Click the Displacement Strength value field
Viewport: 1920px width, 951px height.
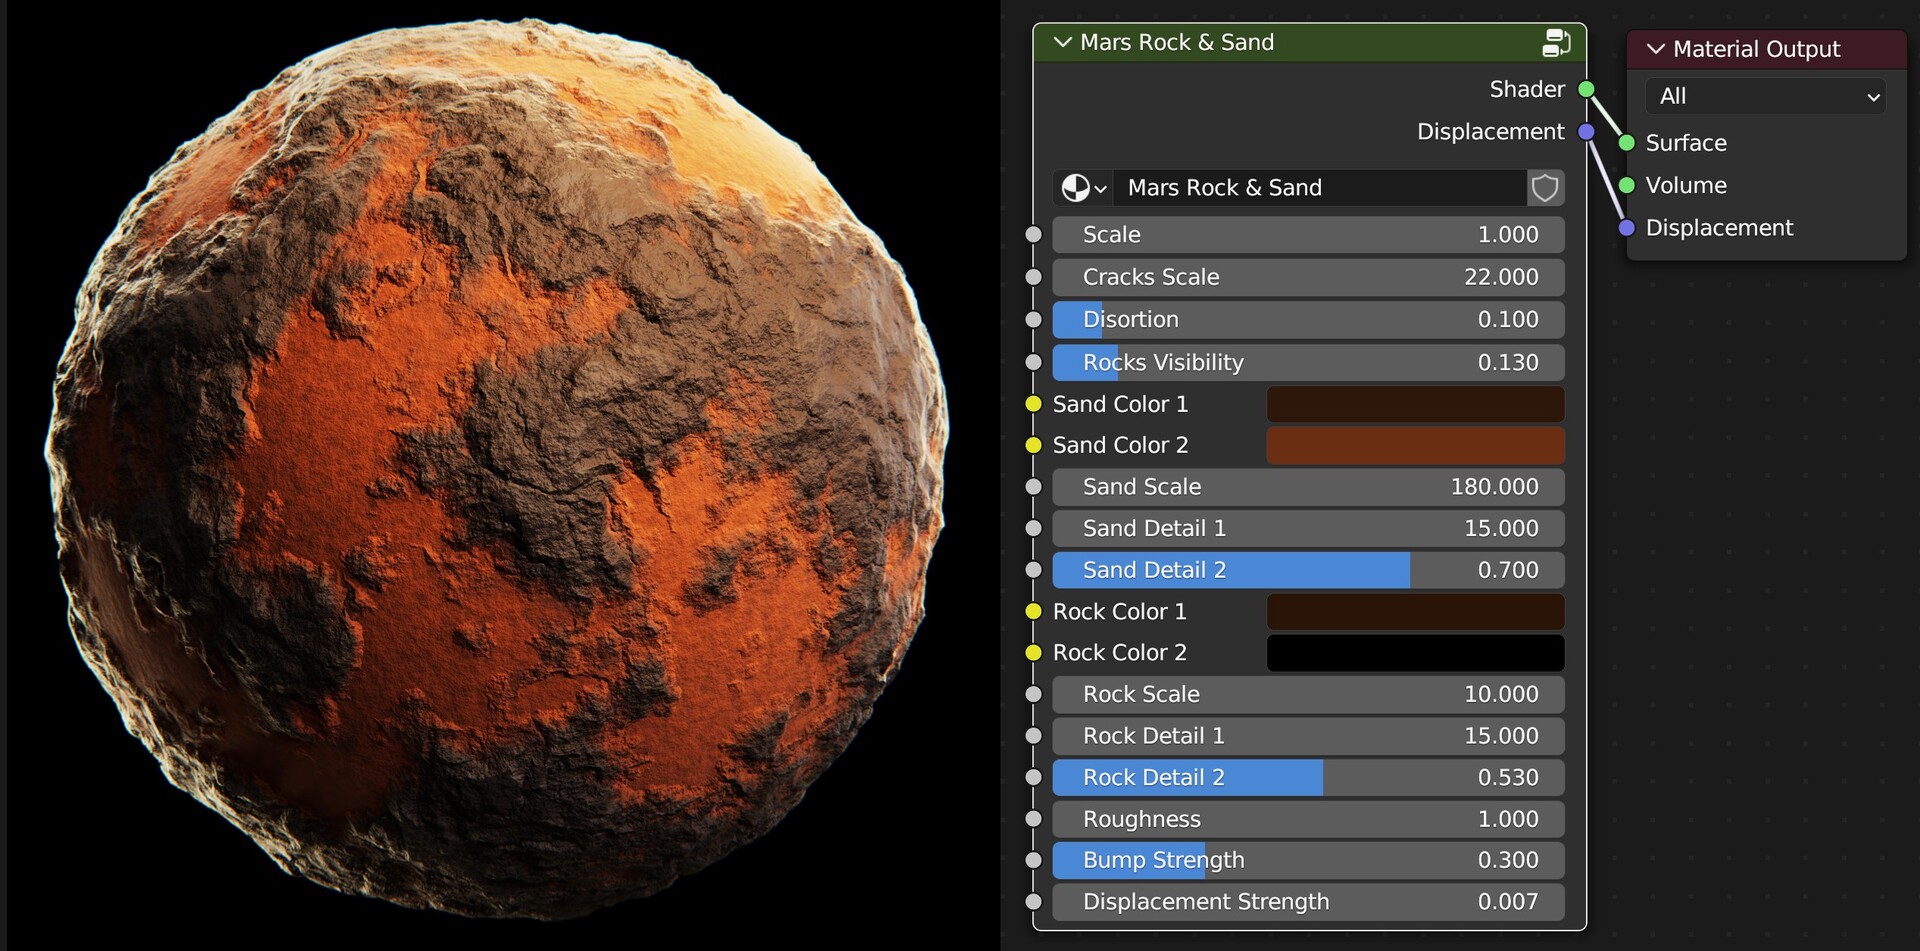(1307, 901)
